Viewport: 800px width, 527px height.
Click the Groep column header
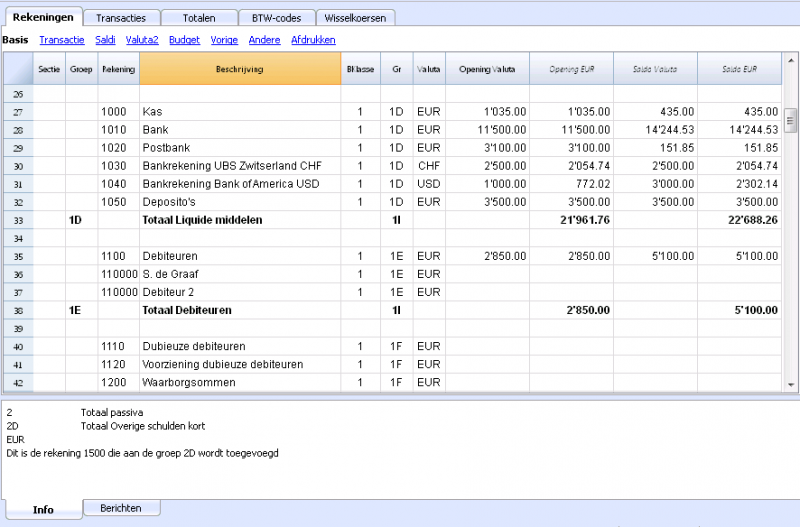coord(81,69)
